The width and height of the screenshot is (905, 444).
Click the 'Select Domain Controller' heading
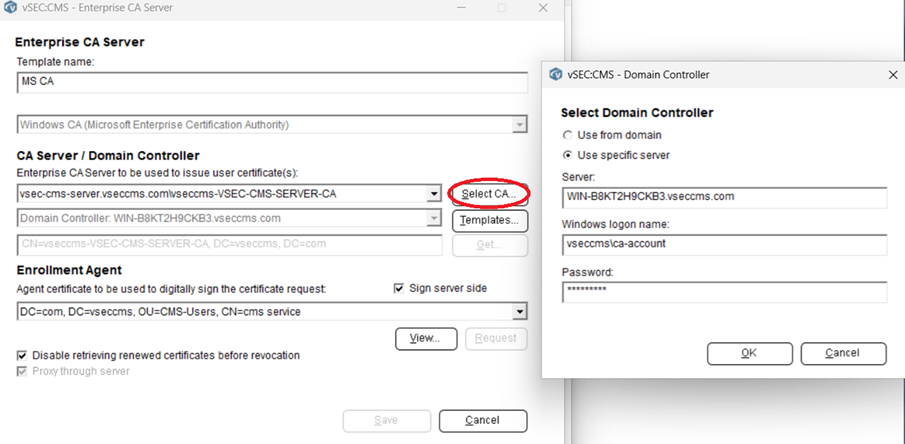pyautogui.click(x=637, y=113)
